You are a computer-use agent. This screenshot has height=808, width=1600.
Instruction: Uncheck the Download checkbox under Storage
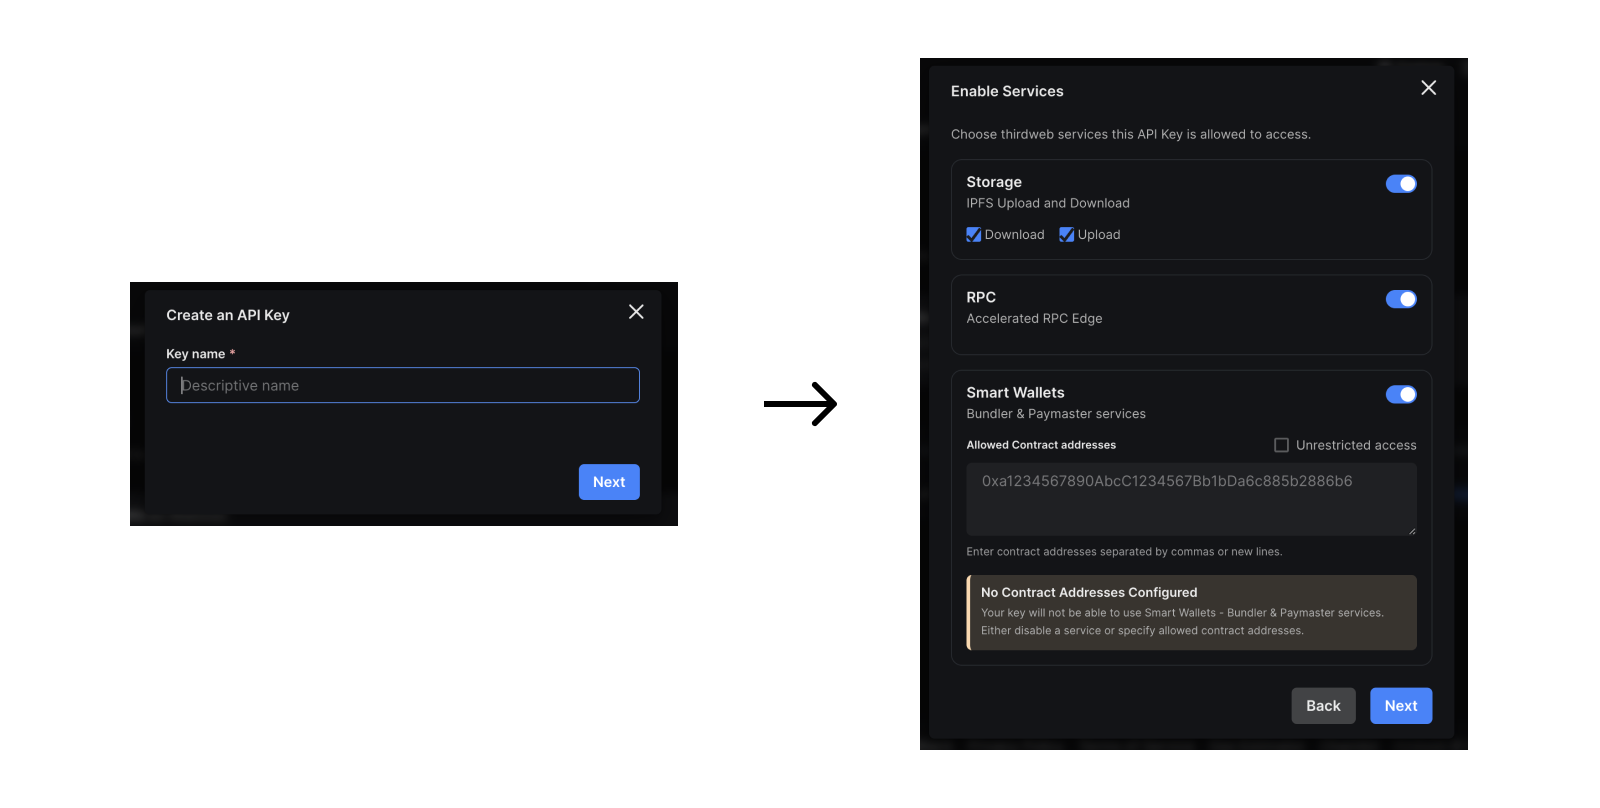[x=973, y=235]
